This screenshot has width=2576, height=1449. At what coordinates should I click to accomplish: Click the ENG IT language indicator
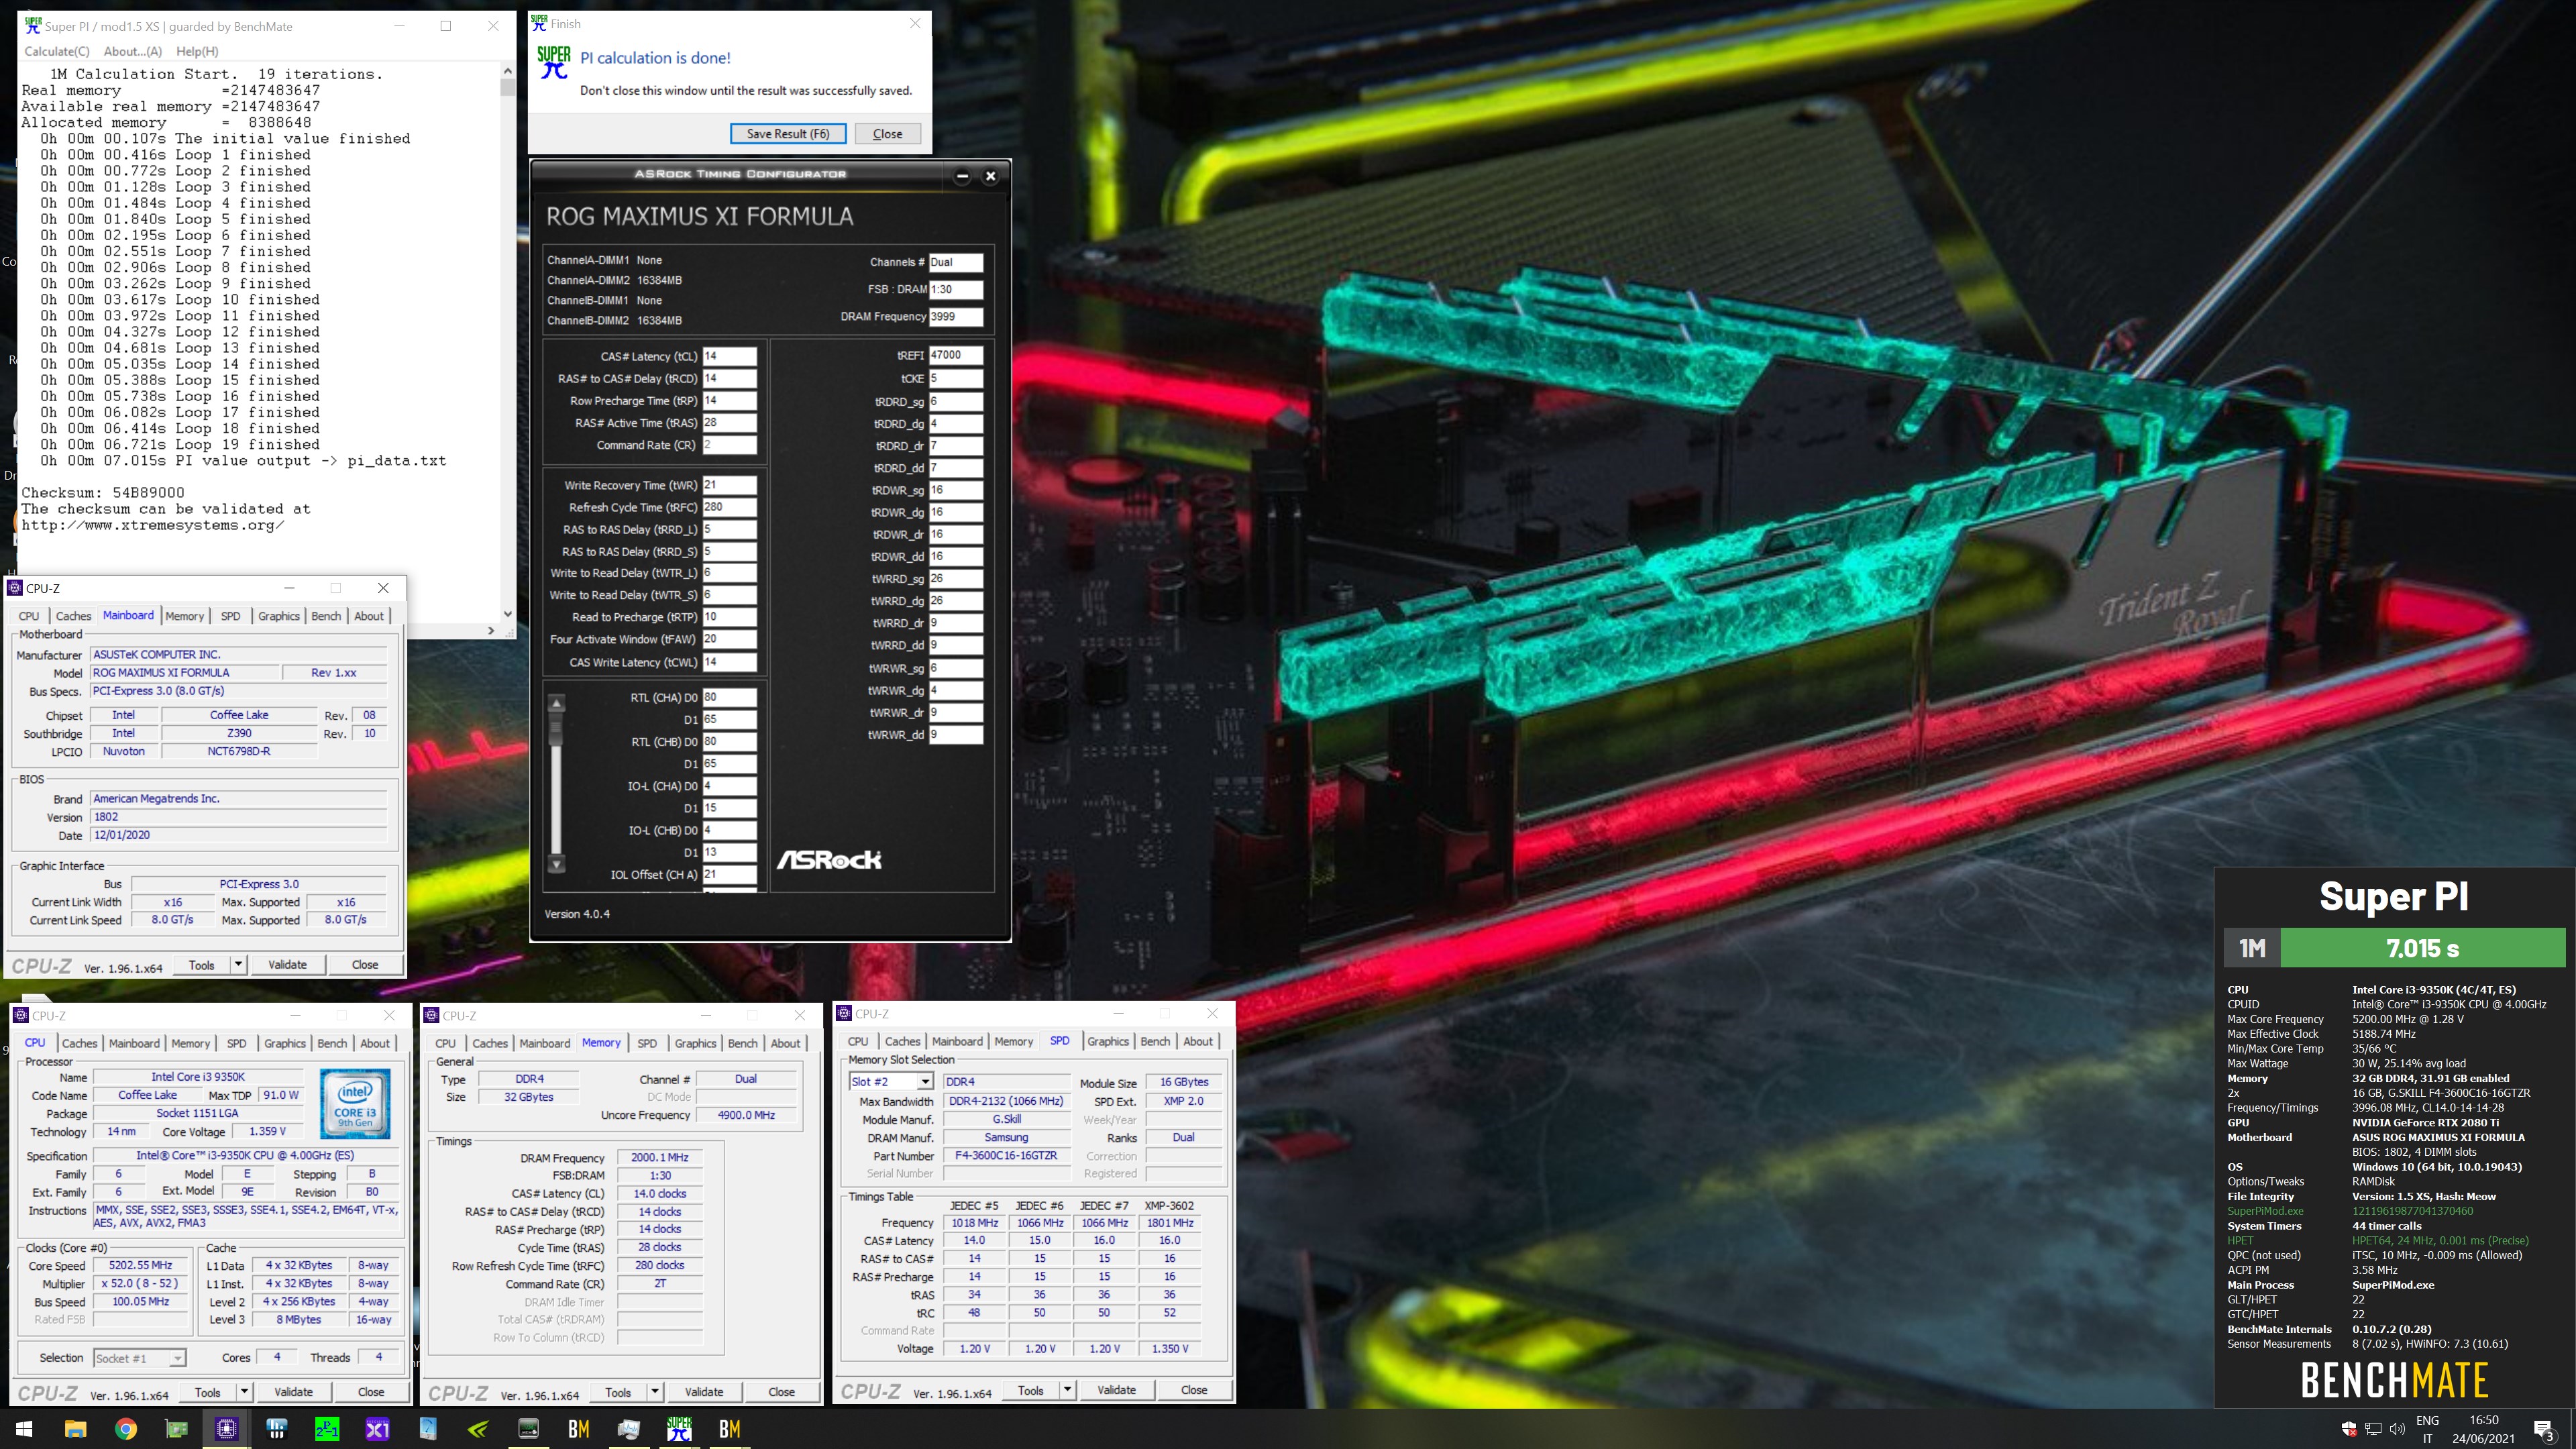click(2427, 1429)
